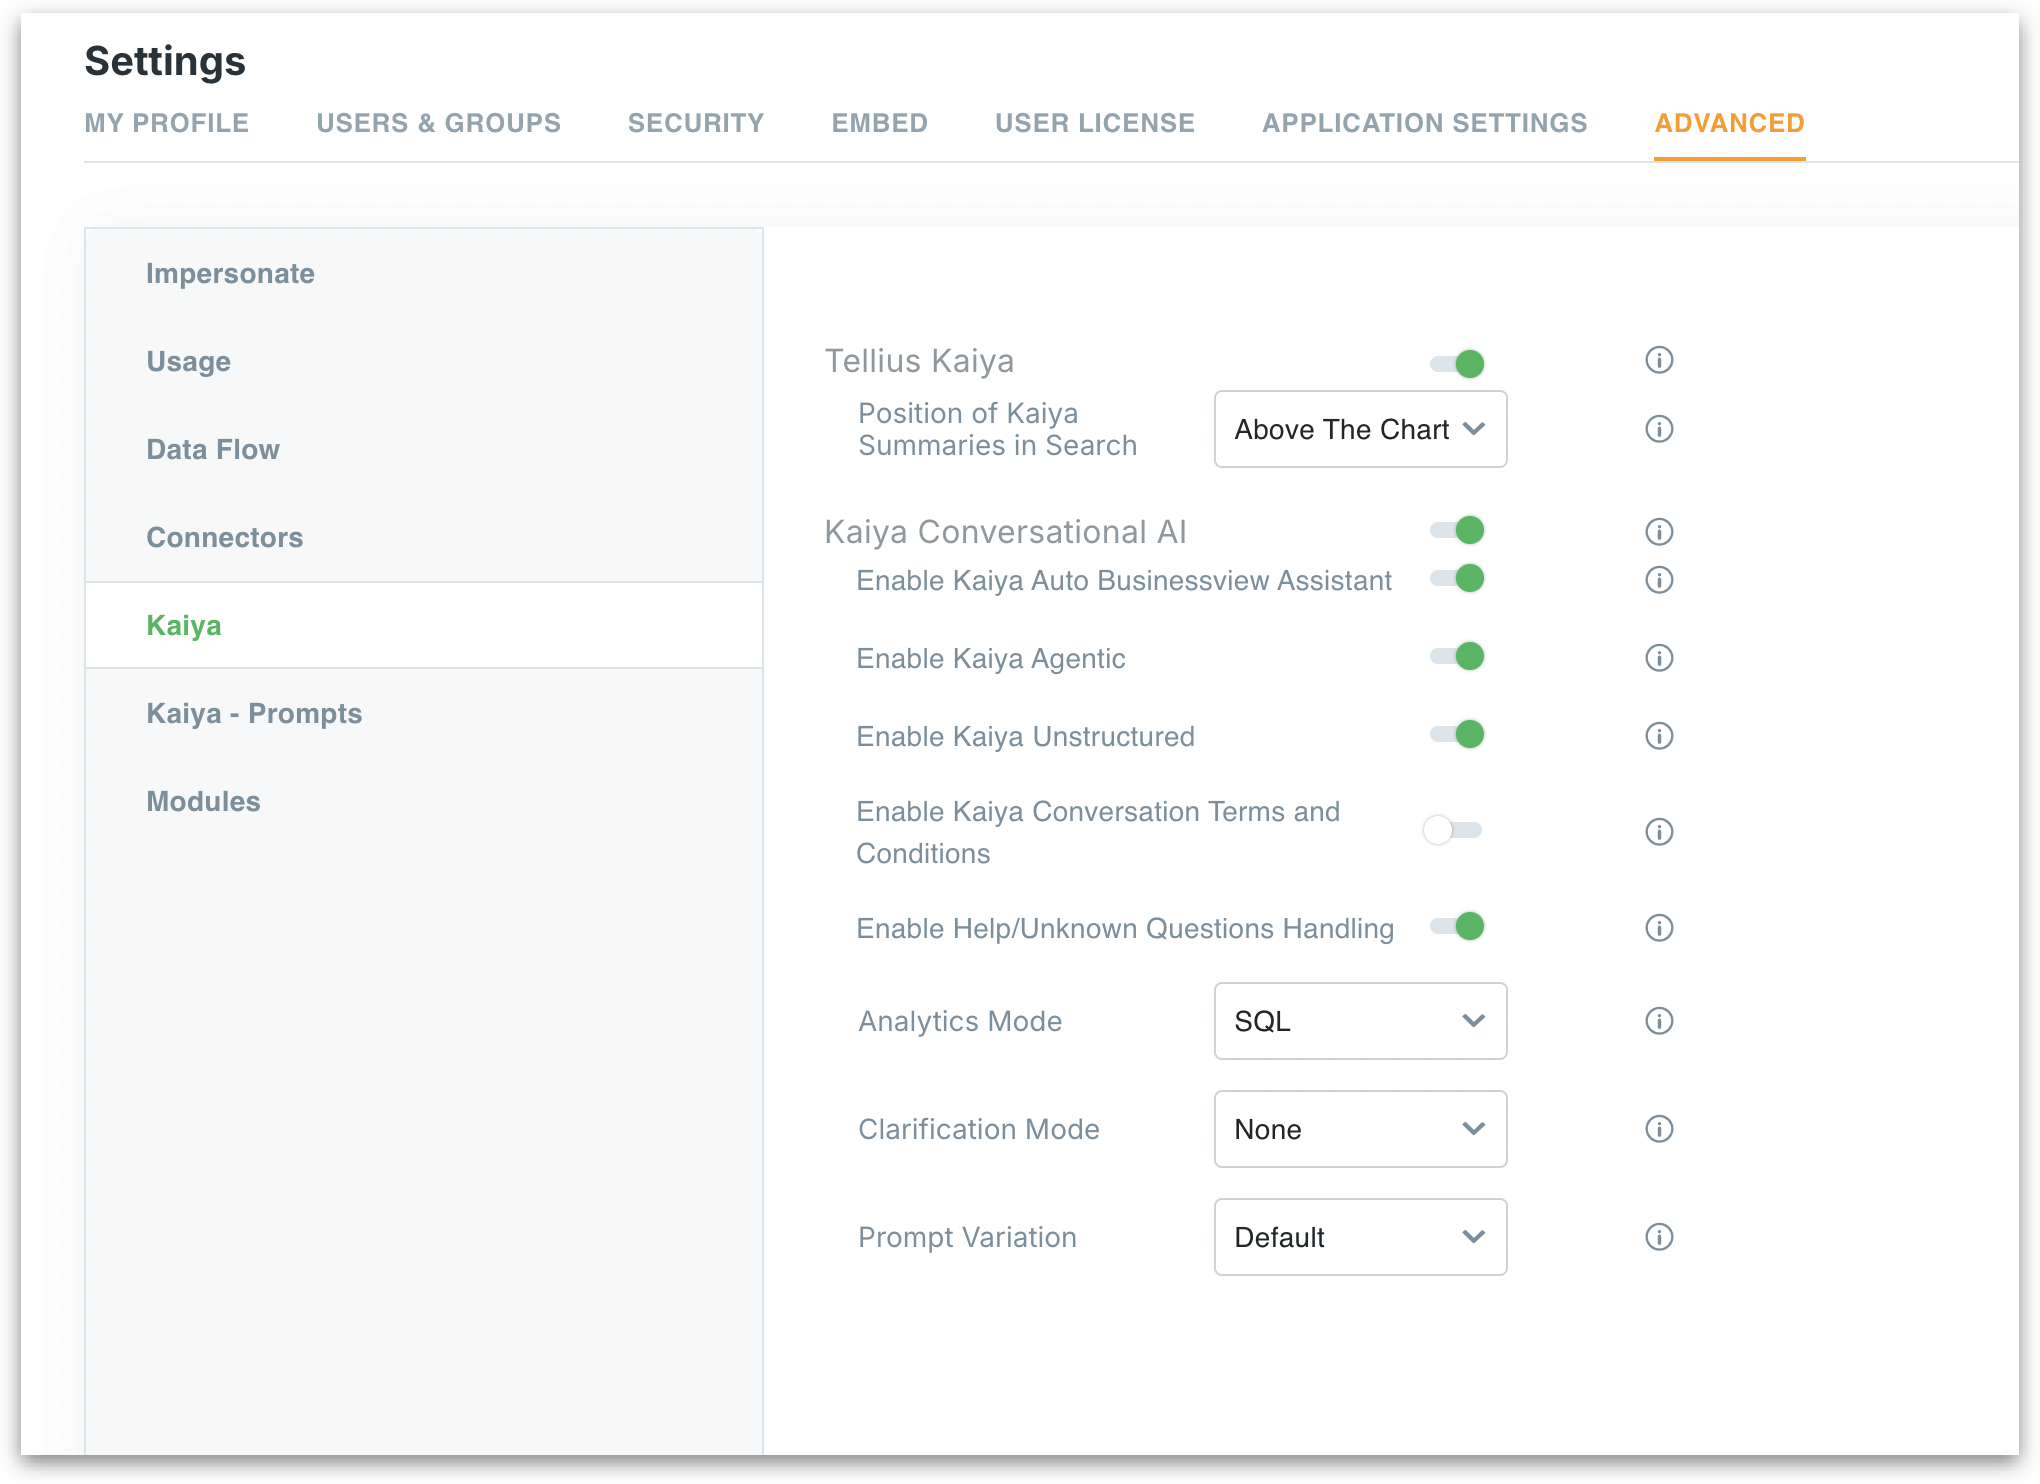
Task: Select Impersonate in the sidebar list
Action: pyautogui.click(x=230, y=273)
